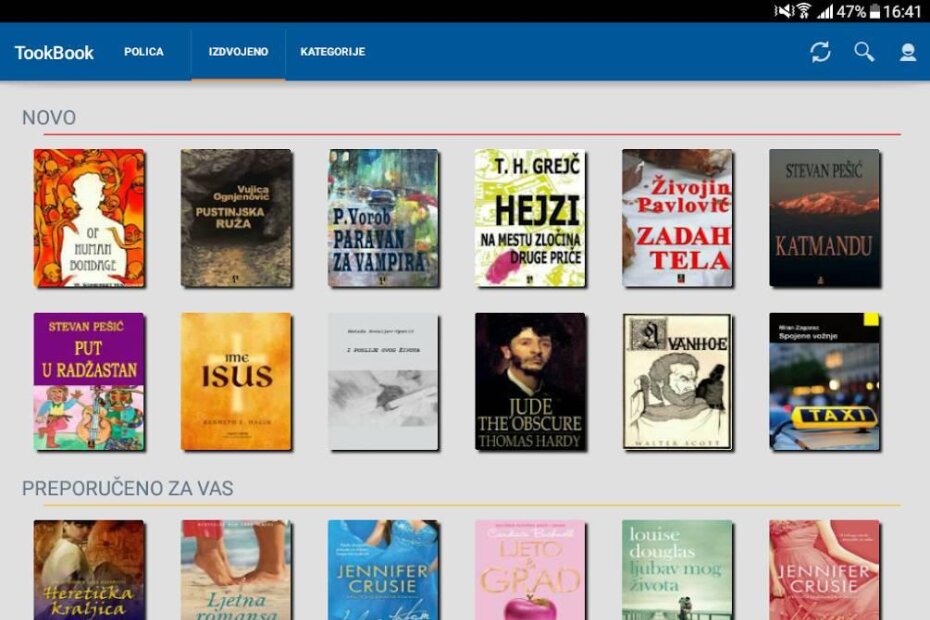Select the blue Jennifer Crusie cover

pyautogui.click(x=383, y=570)
